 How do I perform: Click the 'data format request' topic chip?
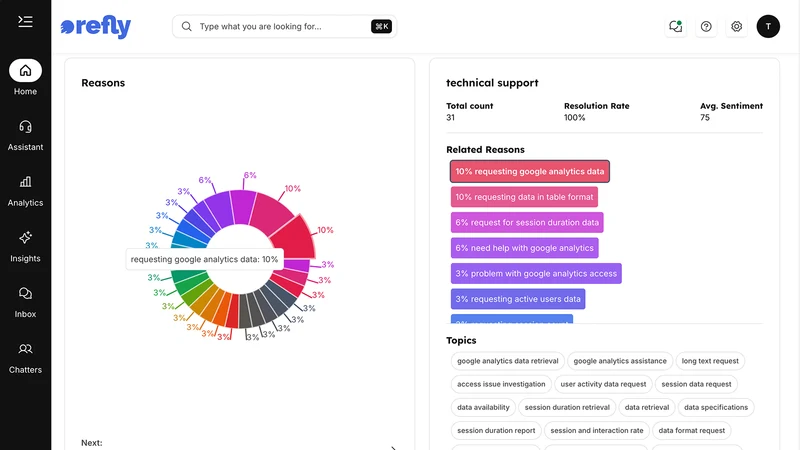(691, 431)
